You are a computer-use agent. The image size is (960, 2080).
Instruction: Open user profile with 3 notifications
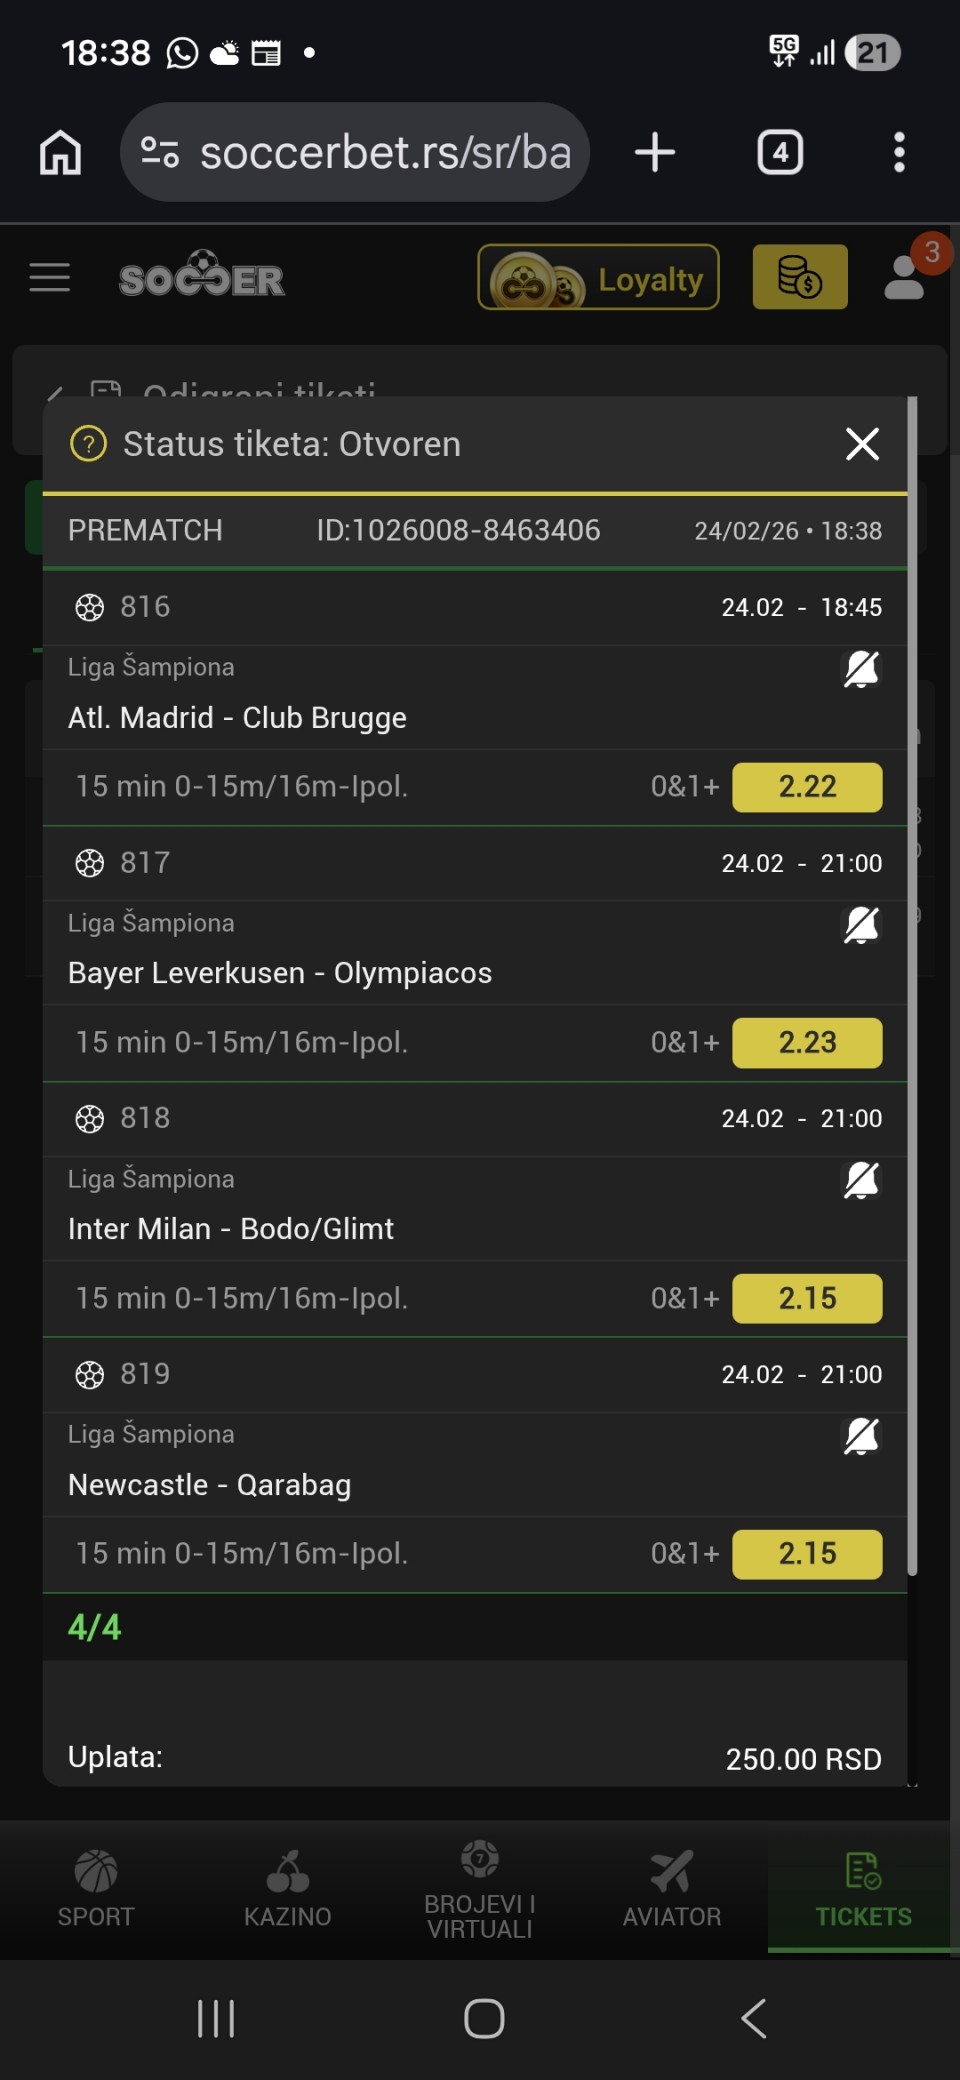[x=906, y=276]
